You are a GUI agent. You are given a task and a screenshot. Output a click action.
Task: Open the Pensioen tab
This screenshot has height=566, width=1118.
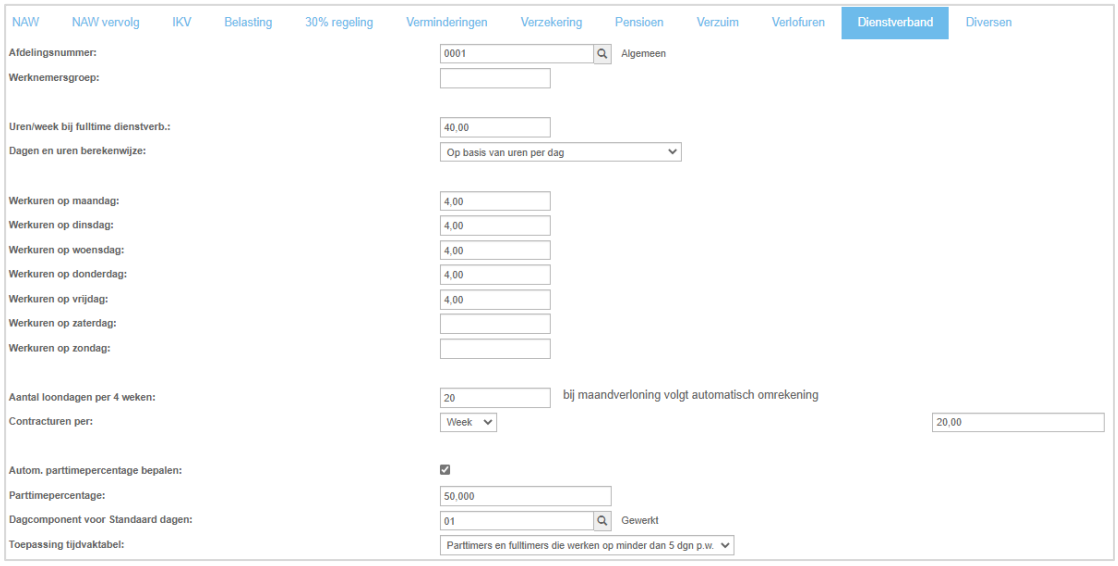(639, 22)
